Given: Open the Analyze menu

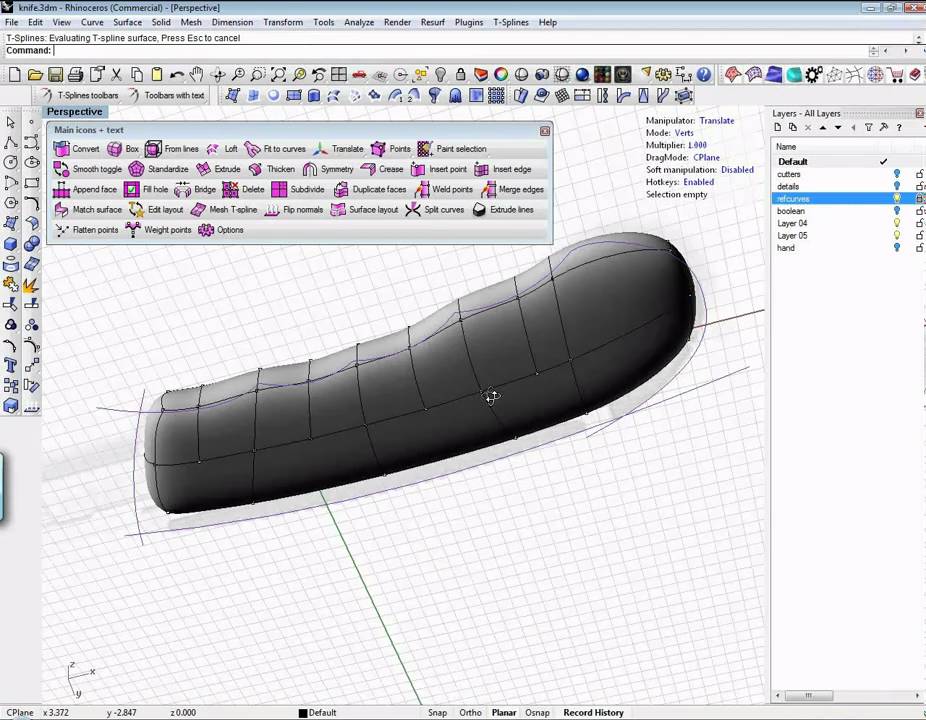Looking at the screenshot, I should coord(359,22).
